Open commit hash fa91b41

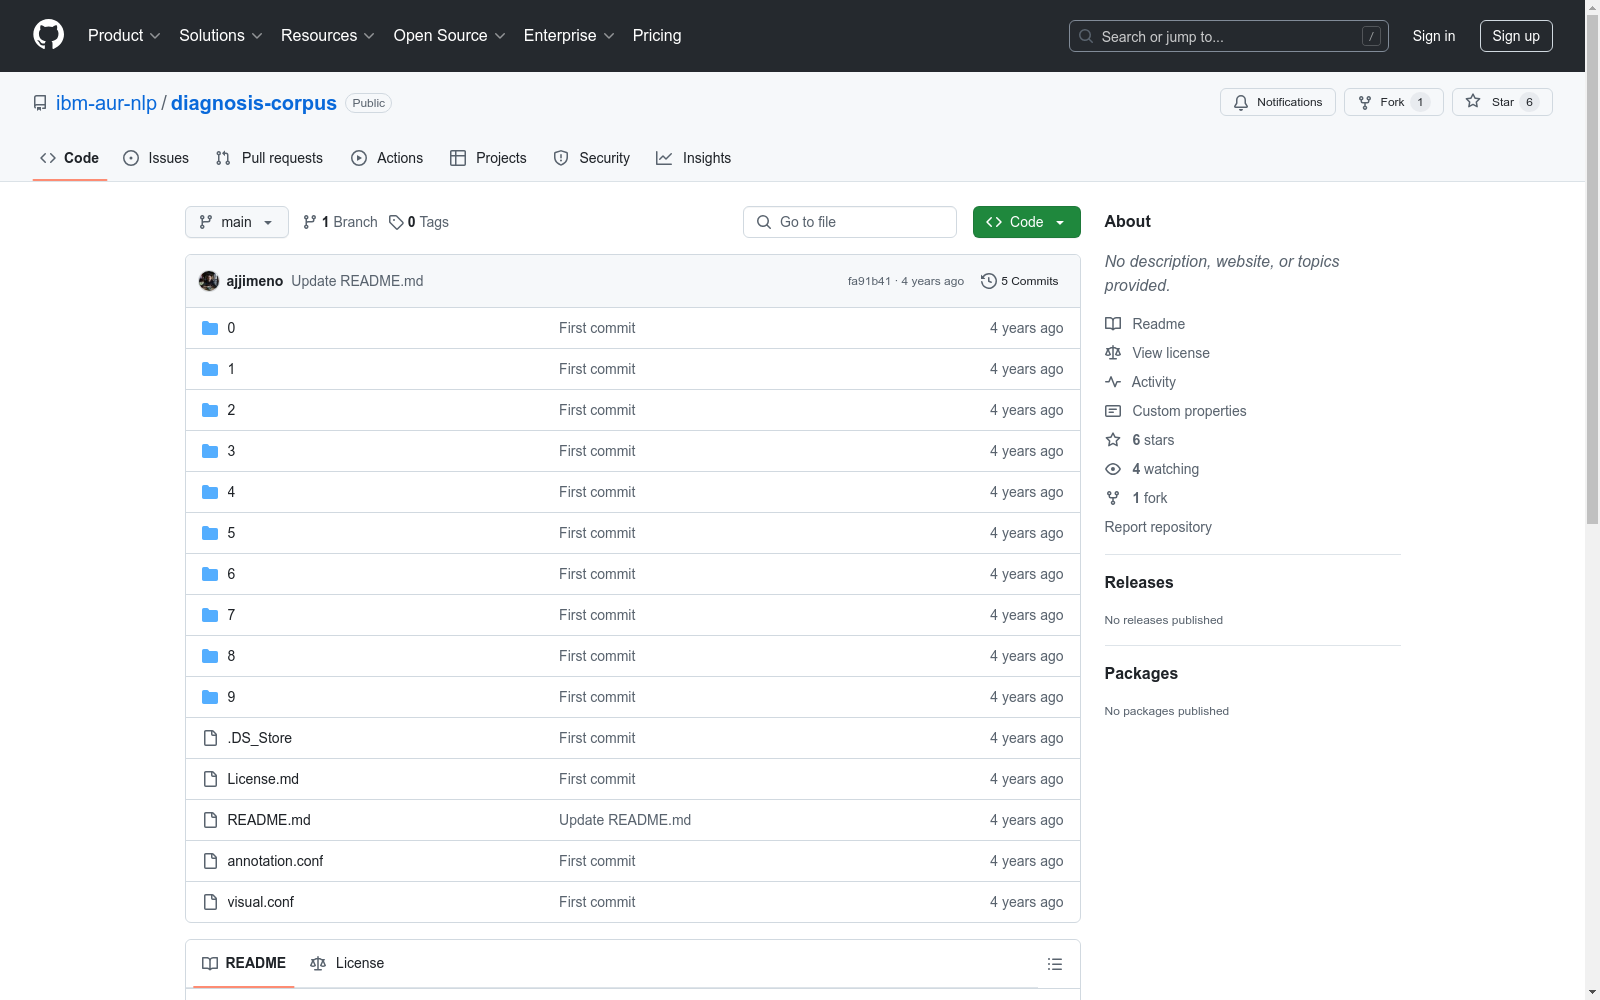pos(869,281)
